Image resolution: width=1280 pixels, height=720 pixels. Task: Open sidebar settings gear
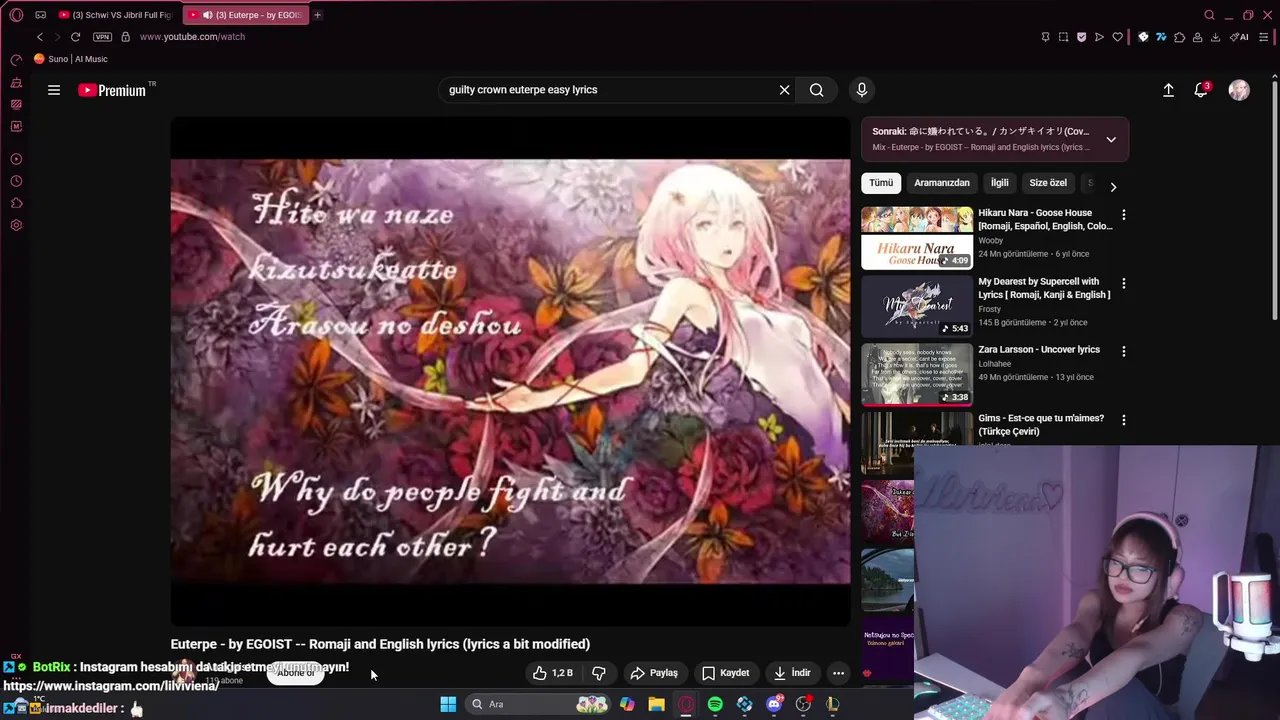[x=16, y=225]
